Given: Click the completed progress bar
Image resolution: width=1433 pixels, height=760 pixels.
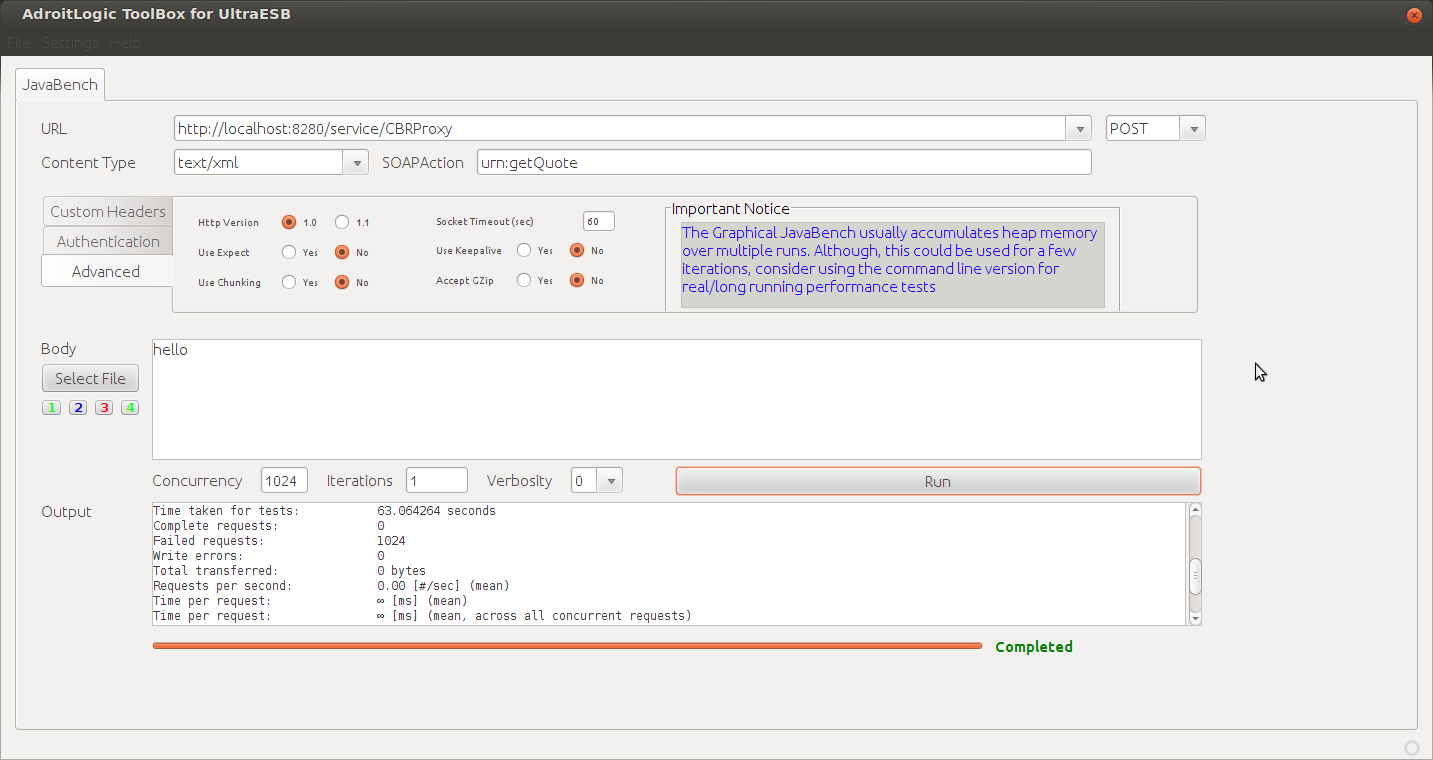Looking at the screenshot, I should 567,646.
